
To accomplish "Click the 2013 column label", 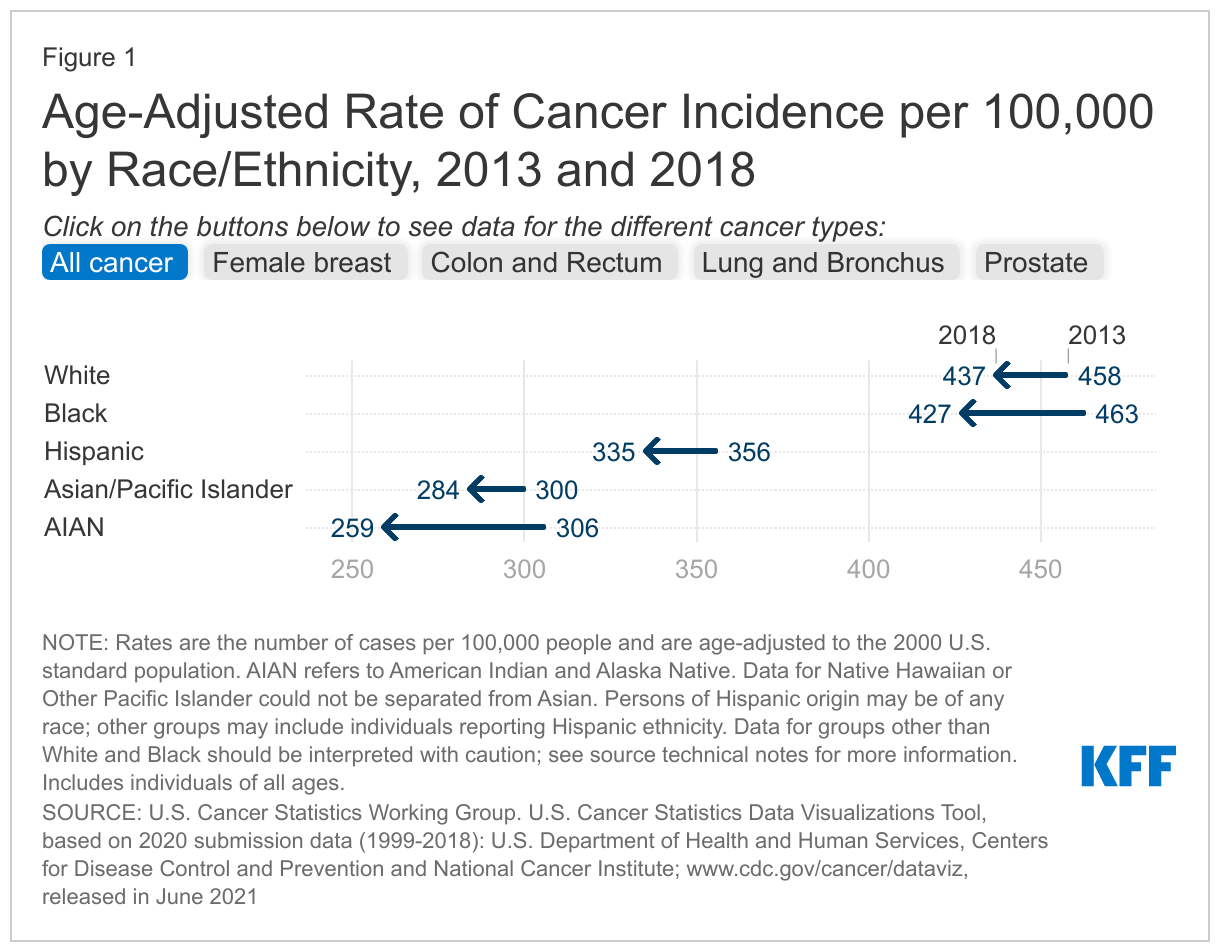I will point(1096,336).
